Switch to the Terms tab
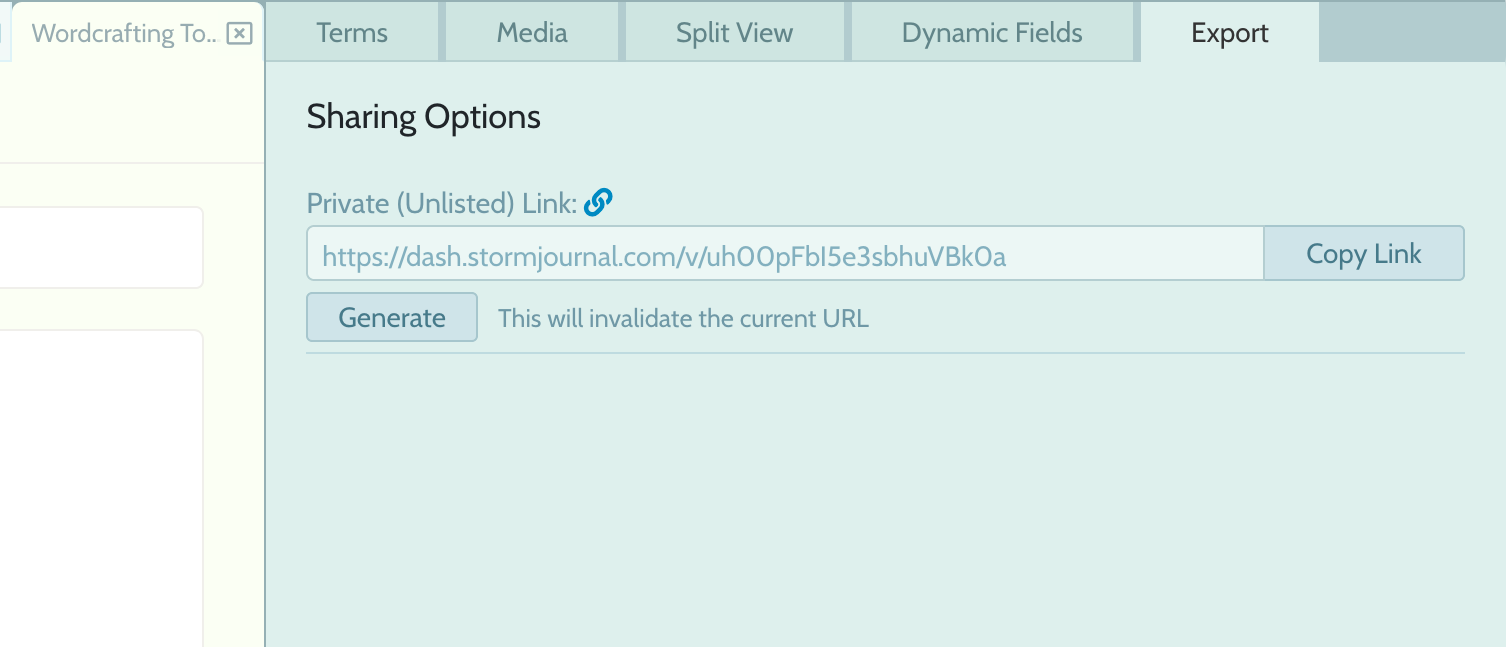The width and height of the screenshot is (1506, 647). click(x=352, y=33)
